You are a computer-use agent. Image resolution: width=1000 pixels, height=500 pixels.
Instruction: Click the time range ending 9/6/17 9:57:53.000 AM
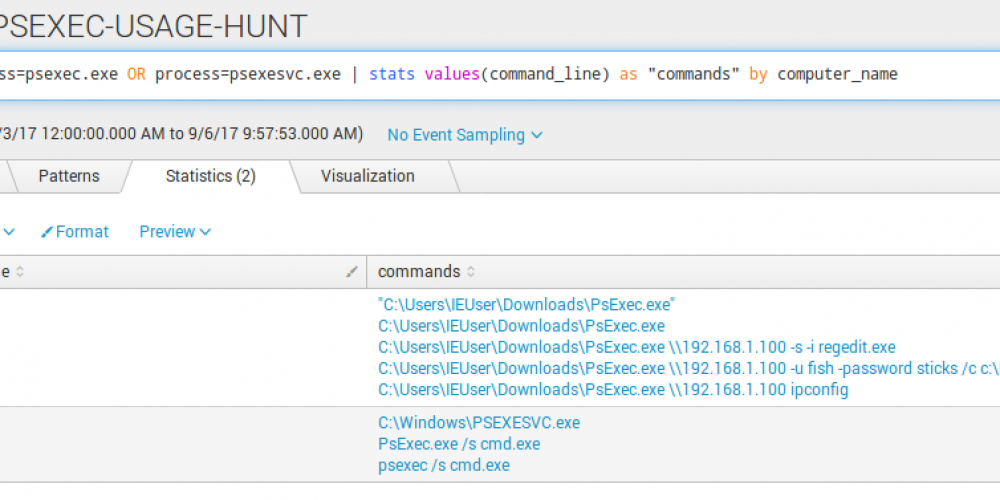[x=180, y=134]
